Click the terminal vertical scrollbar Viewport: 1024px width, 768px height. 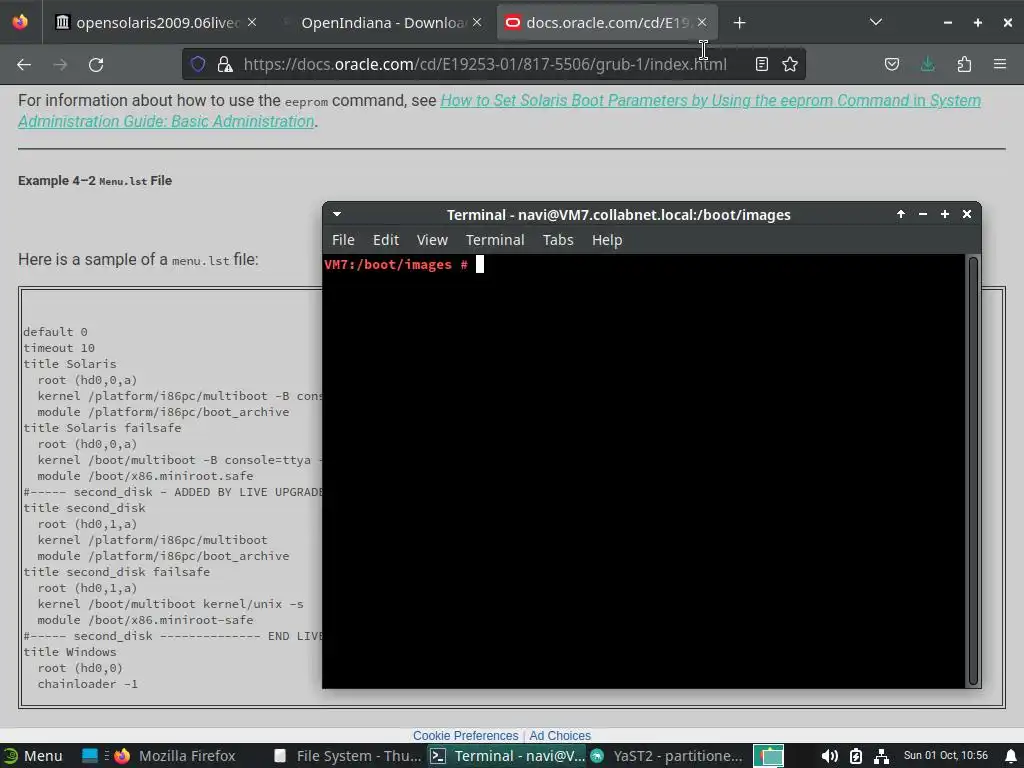click(x=973, y=470)
